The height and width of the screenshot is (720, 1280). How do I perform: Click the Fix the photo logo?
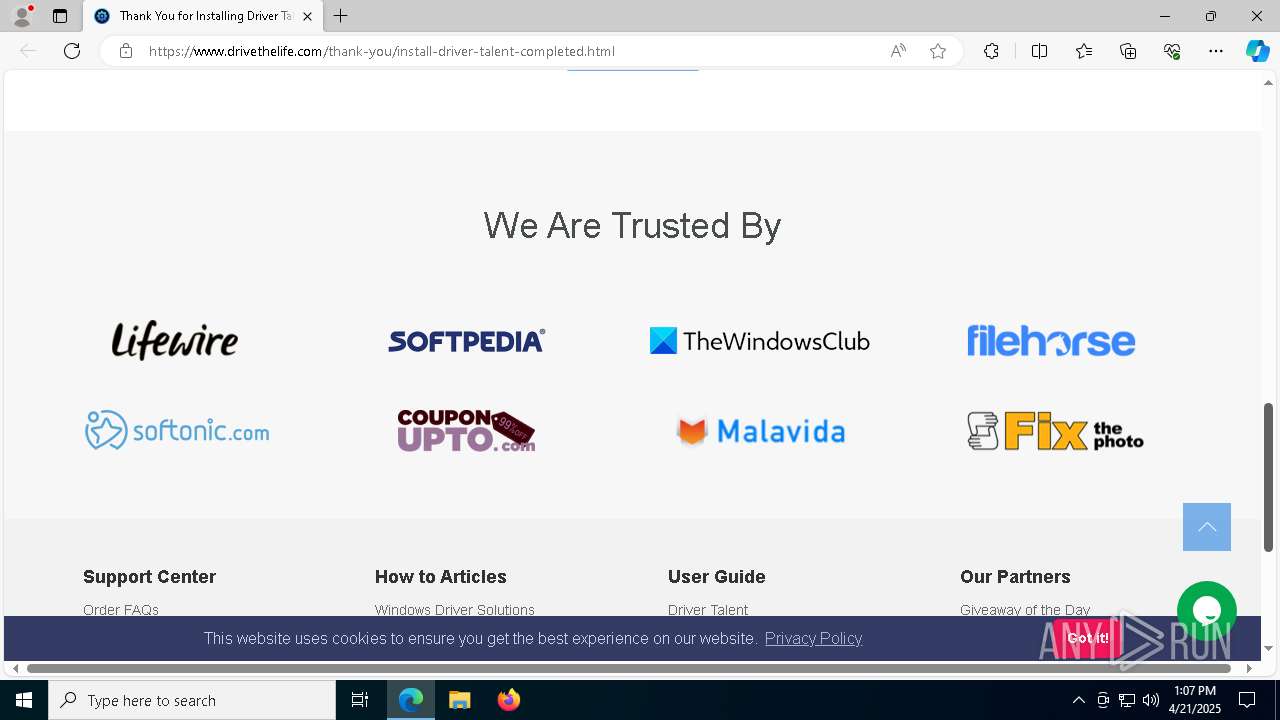click(x=1055, y=431)
